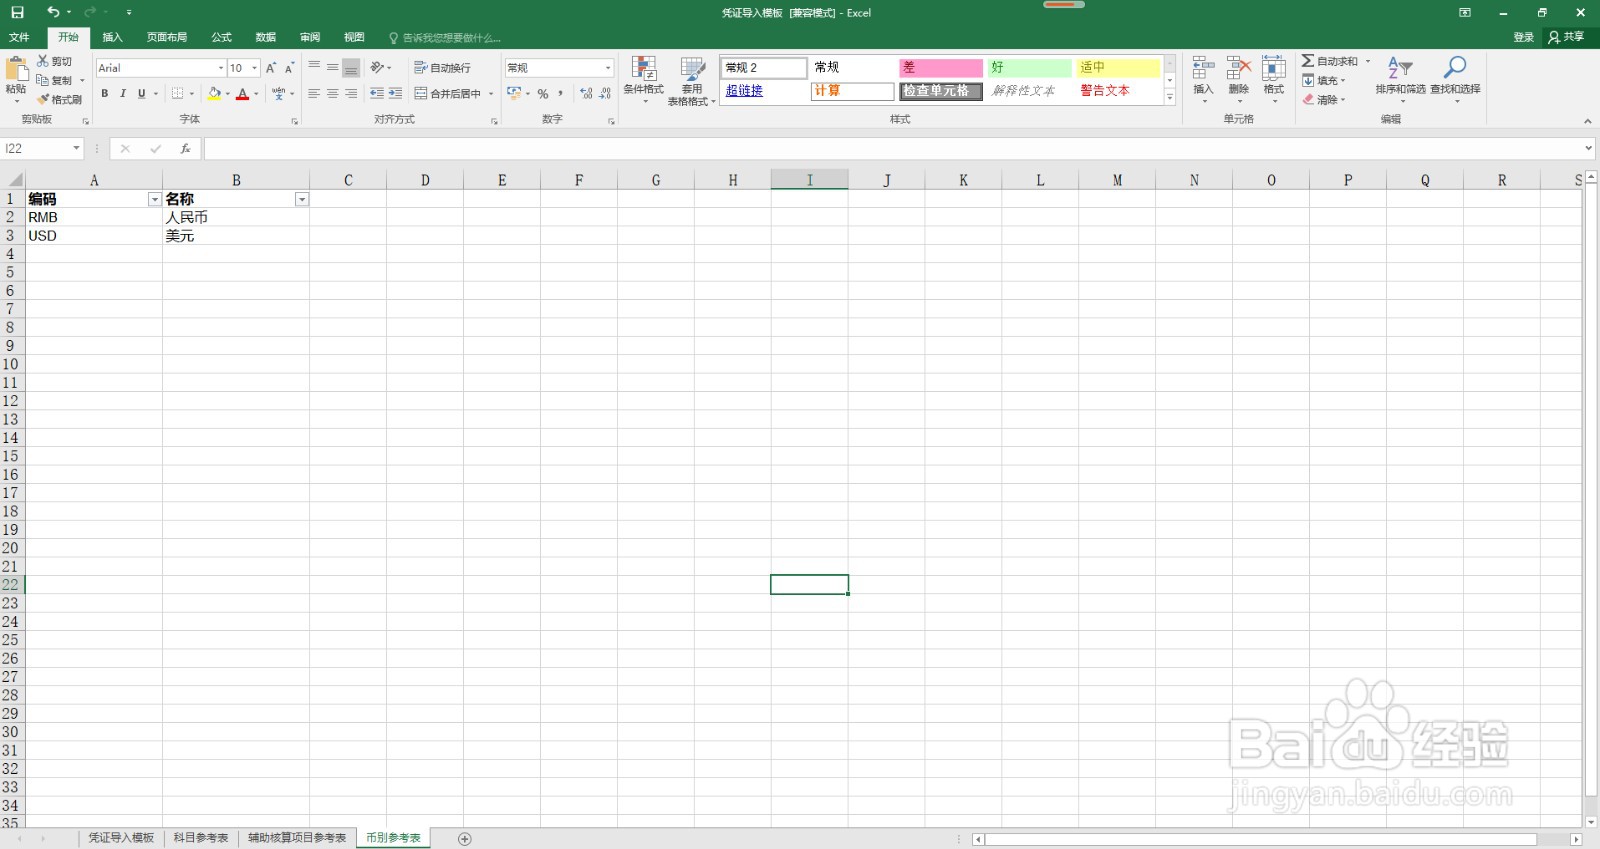
Task: Toggle Bold formatting
Action: click(x=104, y=93)
